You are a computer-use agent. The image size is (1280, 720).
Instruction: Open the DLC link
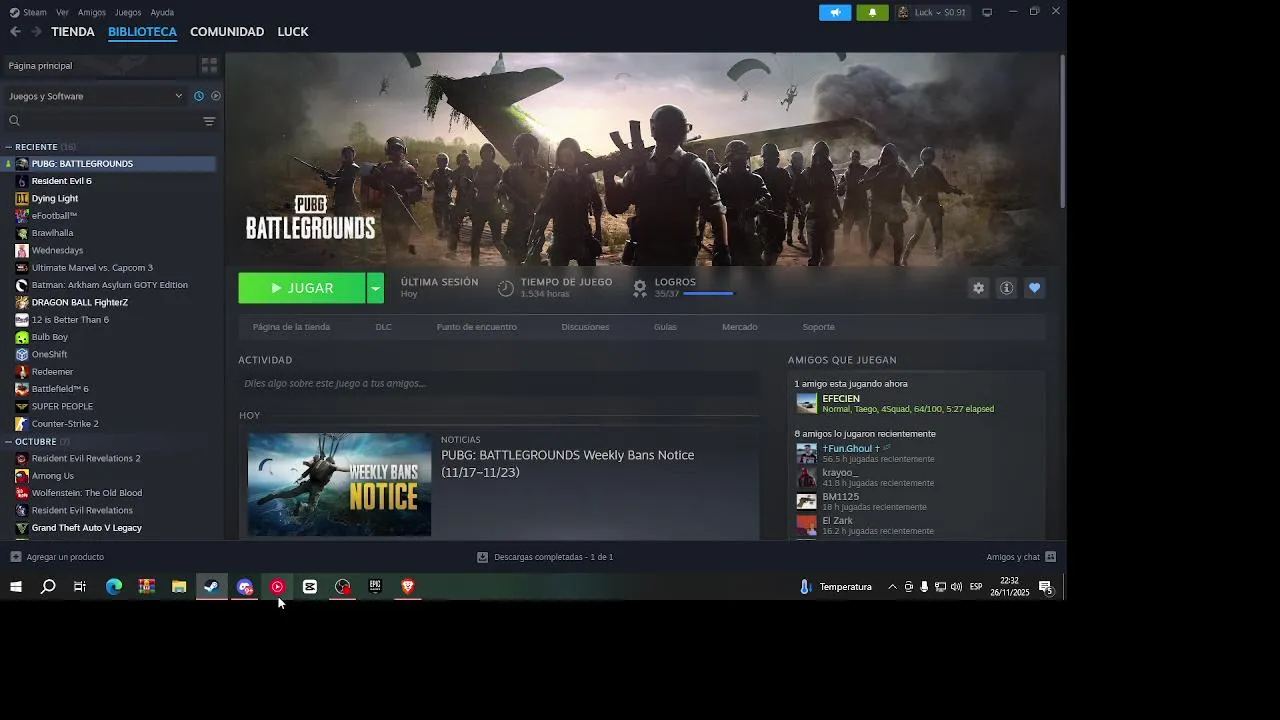[x=383, y=327]
